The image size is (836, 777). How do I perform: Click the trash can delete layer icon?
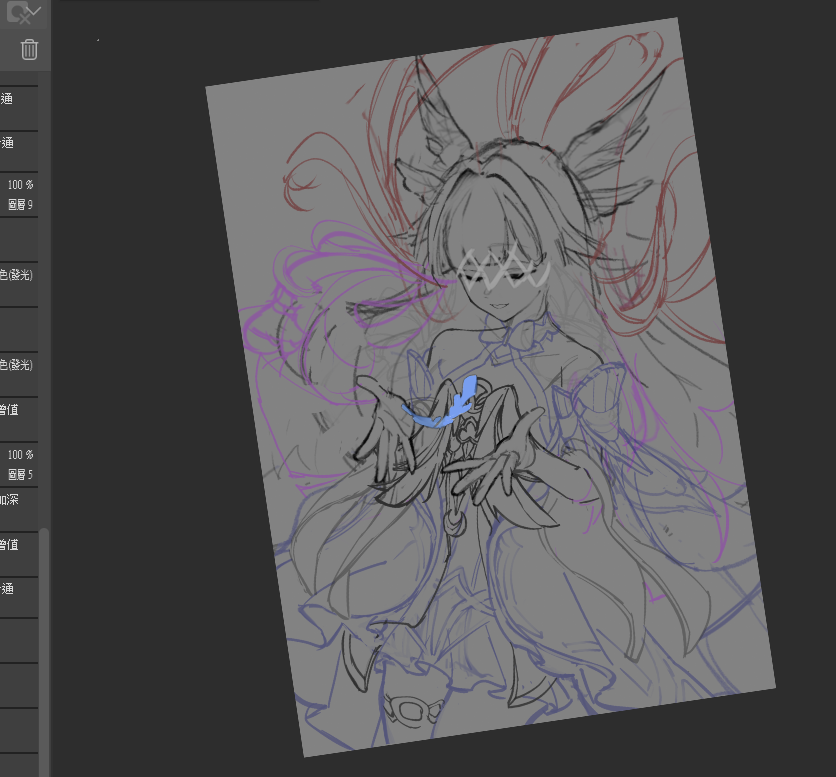click(29, 50)
